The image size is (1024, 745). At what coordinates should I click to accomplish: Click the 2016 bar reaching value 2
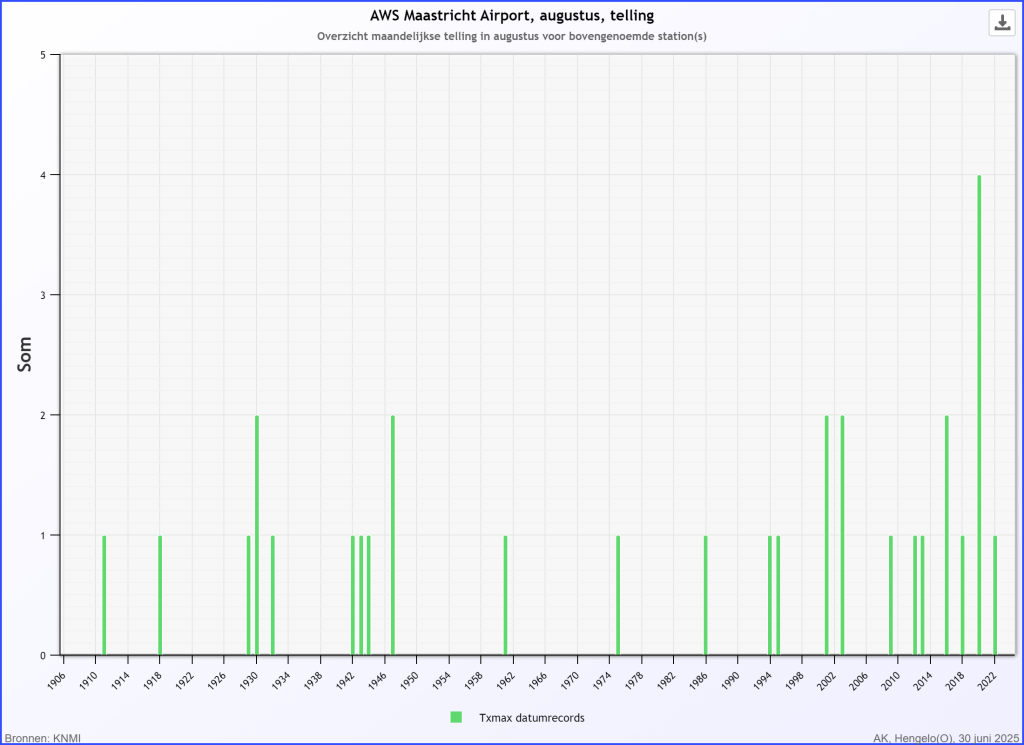(947, 535)
